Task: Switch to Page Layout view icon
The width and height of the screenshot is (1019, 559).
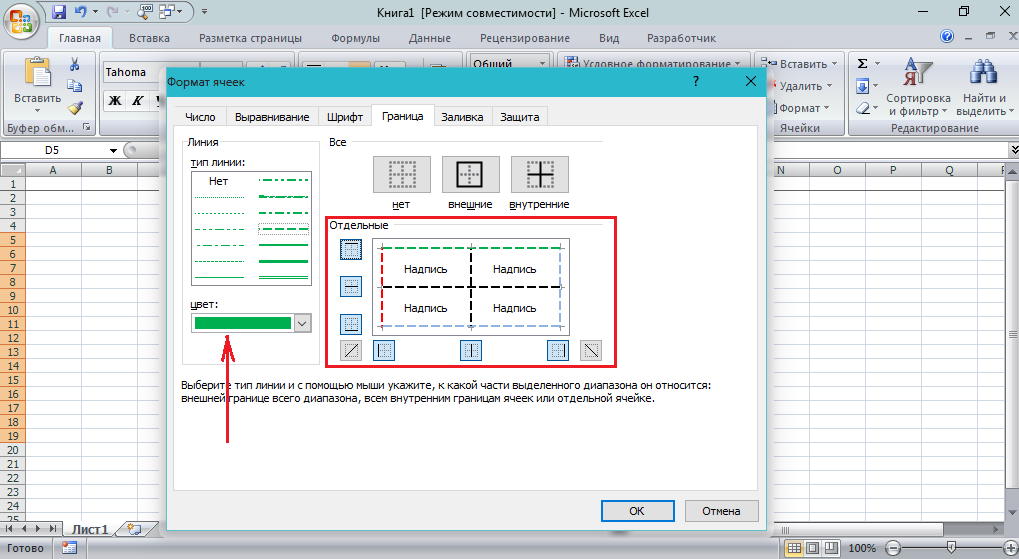Action: pyautogui.click(x=812, y=548)
